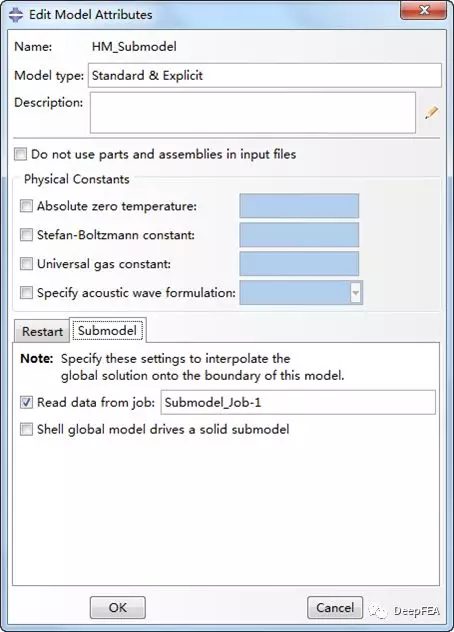Open acoustic wave formulation dropdown arrow
This screenshot has width=454, height=632.
point(356,293)
